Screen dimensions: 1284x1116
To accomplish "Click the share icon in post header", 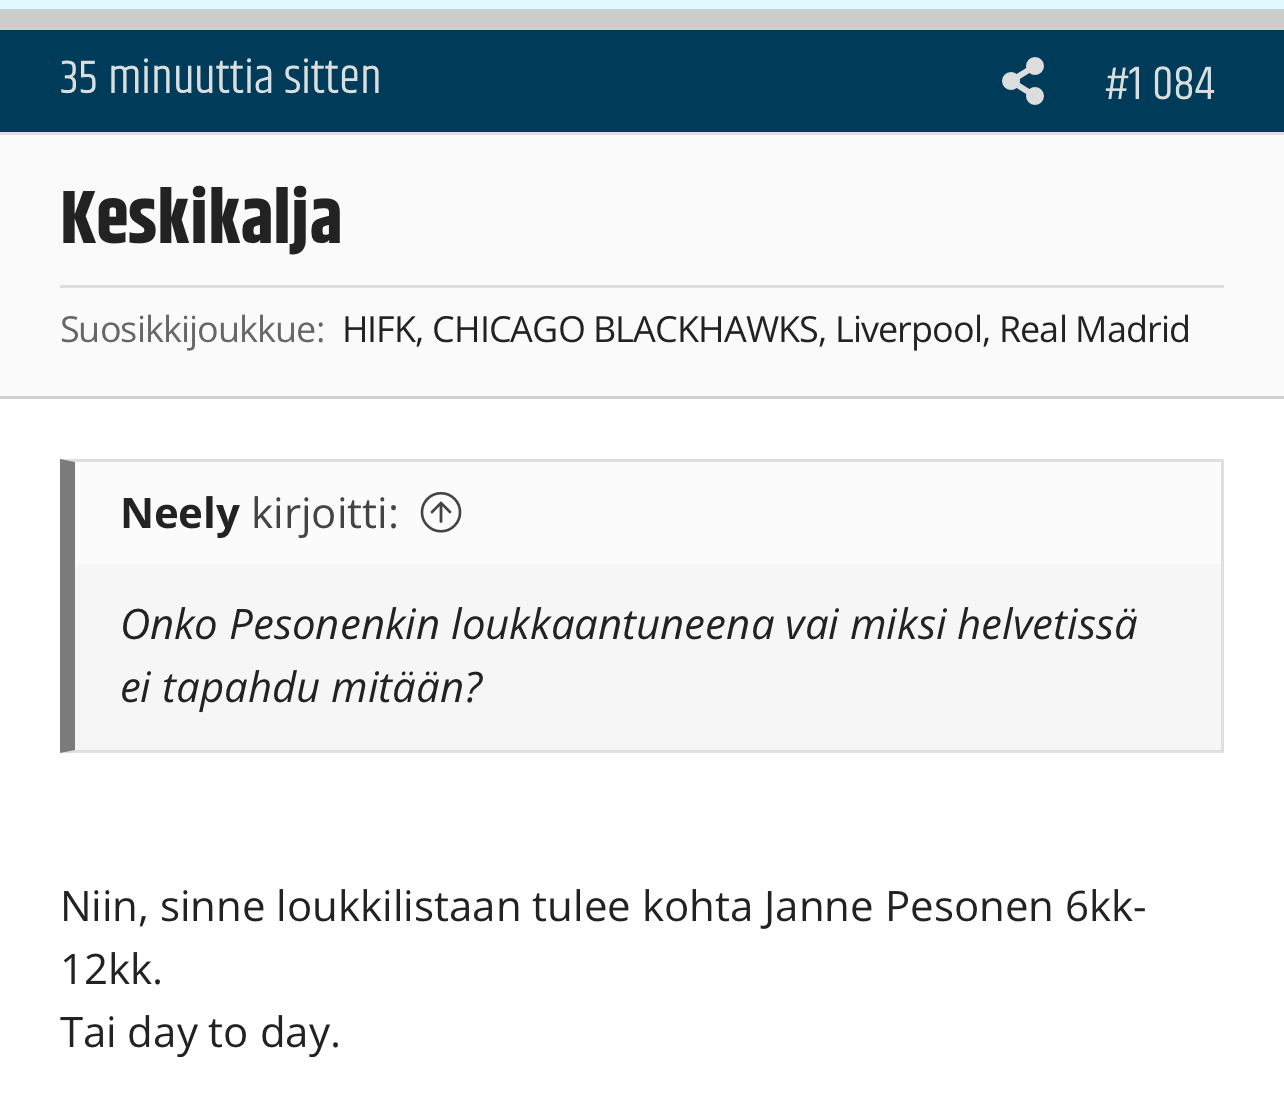I will [1023, 81].
